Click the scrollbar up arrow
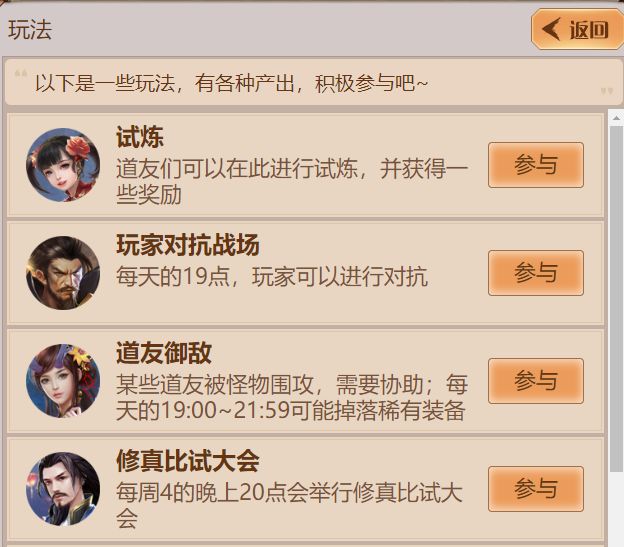The image size is (624, 547). [x=616, y=118]
